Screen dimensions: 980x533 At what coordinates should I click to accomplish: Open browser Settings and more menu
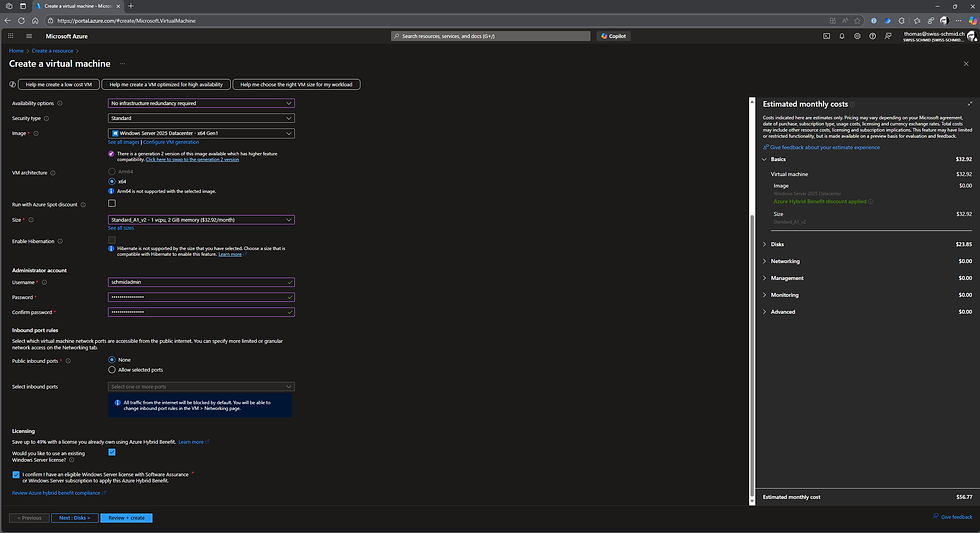959,21
